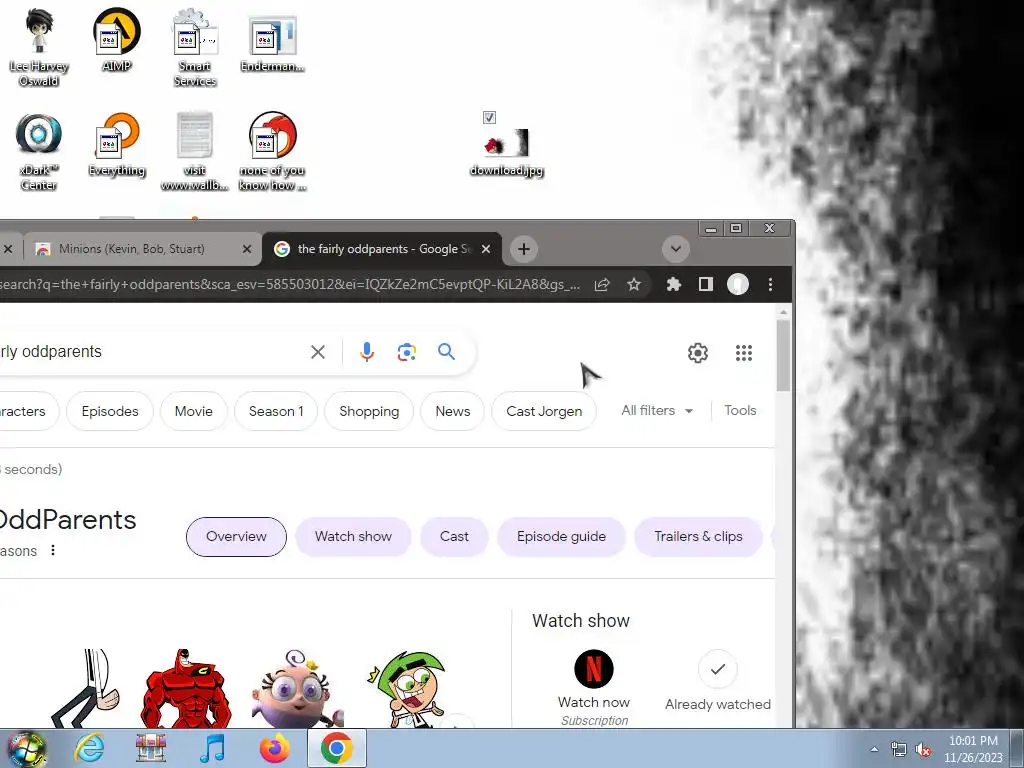Switch to the Minions (Kevin, Bob, Stuart) tab
The height and width of the screenshot is (768, 1024).
(131, 249)
